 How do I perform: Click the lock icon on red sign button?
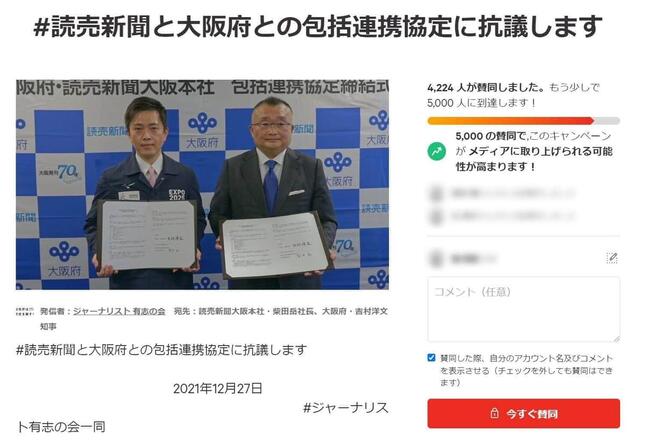tap(494, 413)
